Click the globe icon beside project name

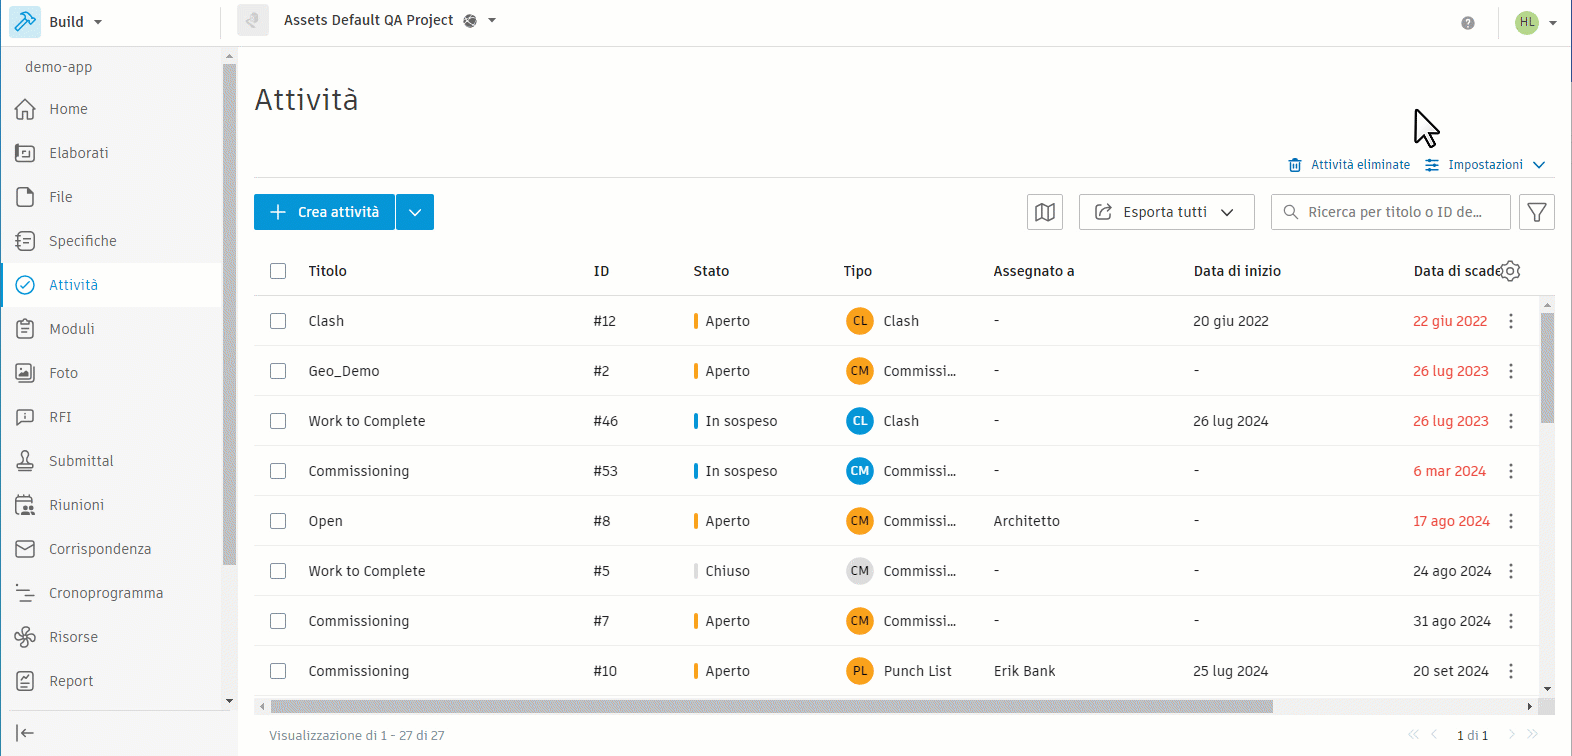(470, 21)
